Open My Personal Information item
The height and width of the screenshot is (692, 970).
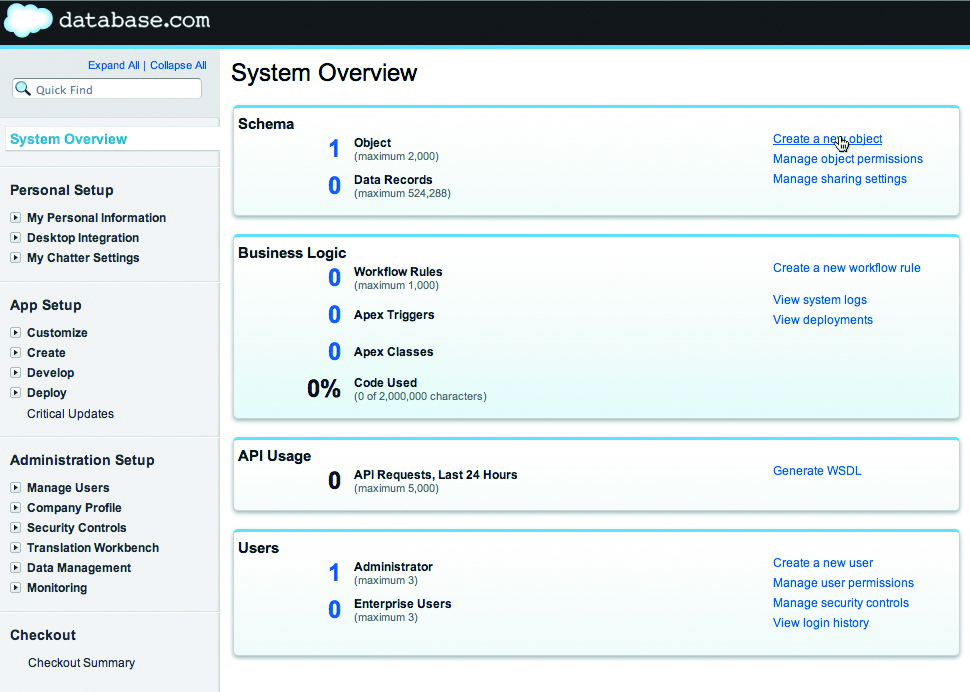97,218
